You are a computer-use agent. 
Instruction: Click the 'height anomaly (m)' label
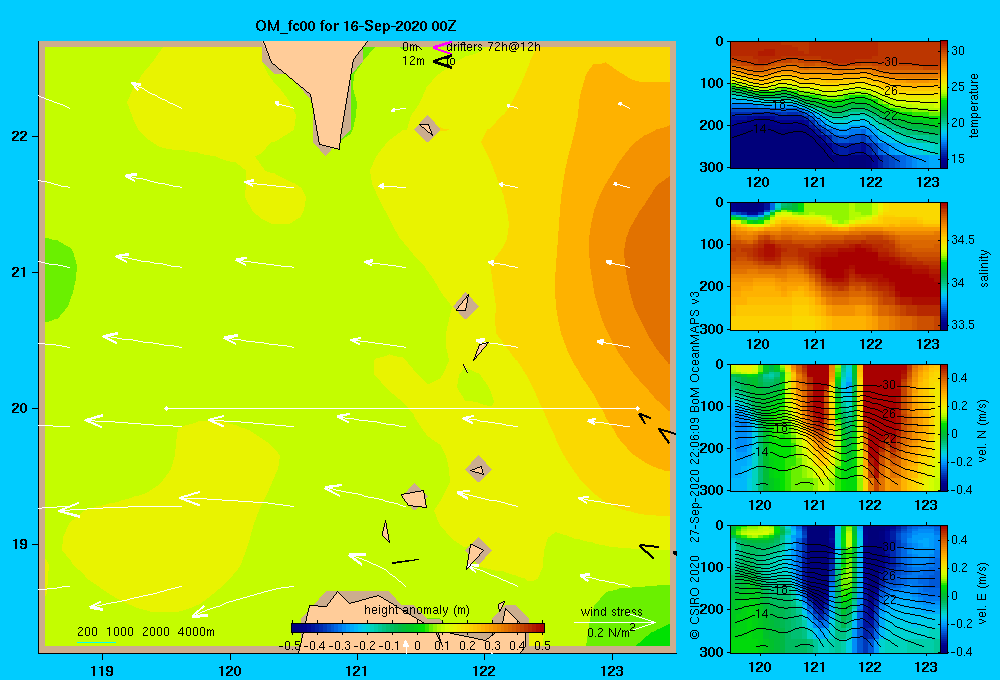pyautogui.click(x=417, y=610)
